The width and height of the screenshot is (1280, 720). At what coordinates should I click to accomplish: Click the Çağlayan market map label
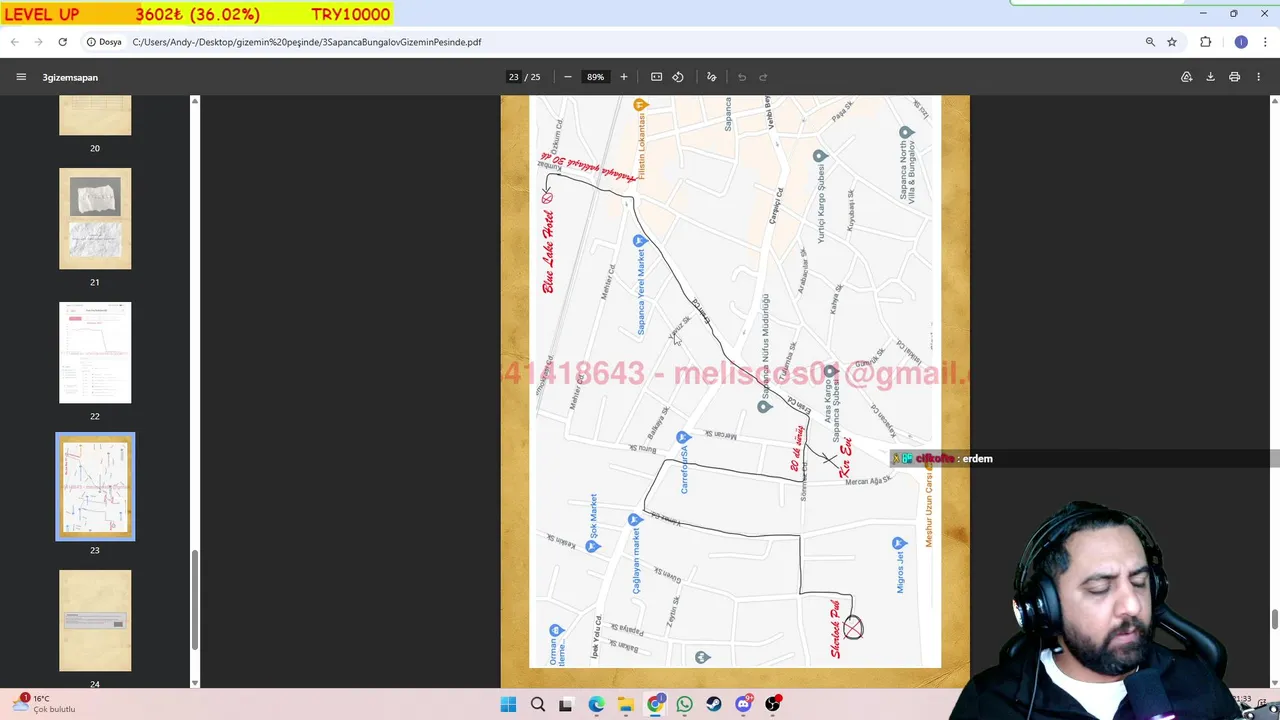[x=636, y=562]
